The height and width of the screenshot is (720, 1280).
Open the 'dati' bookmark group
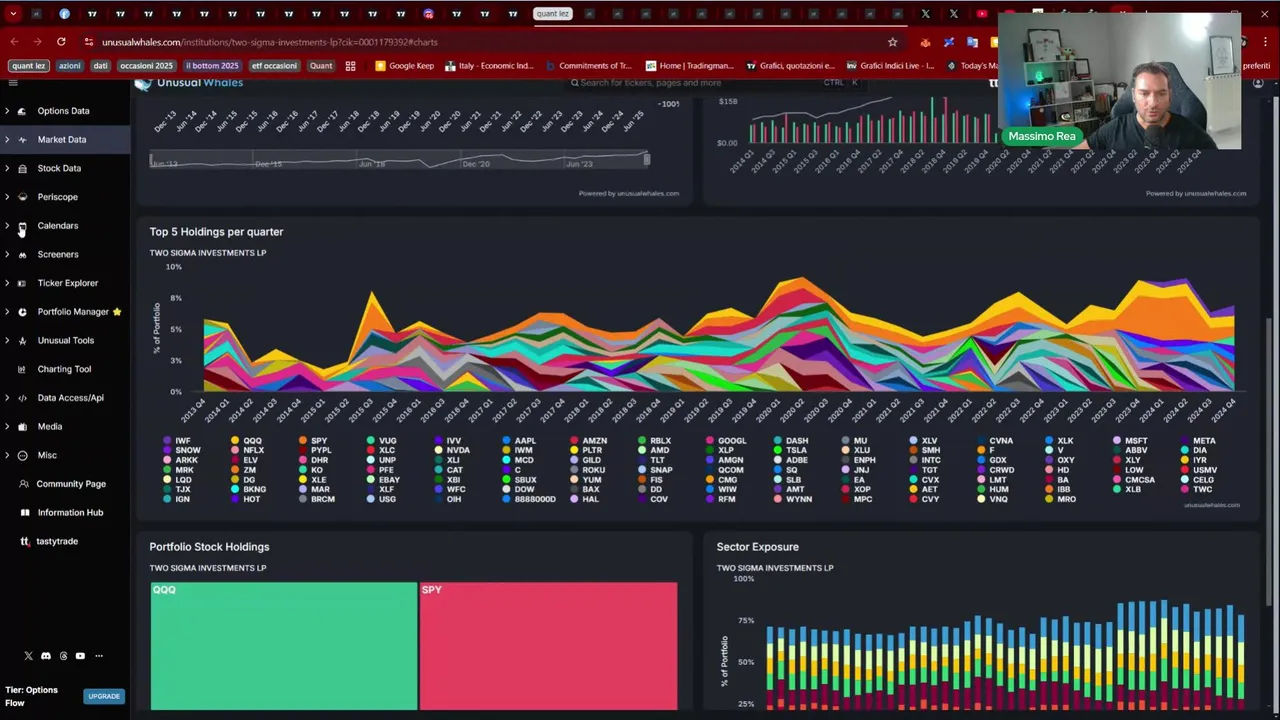[100, 66]
